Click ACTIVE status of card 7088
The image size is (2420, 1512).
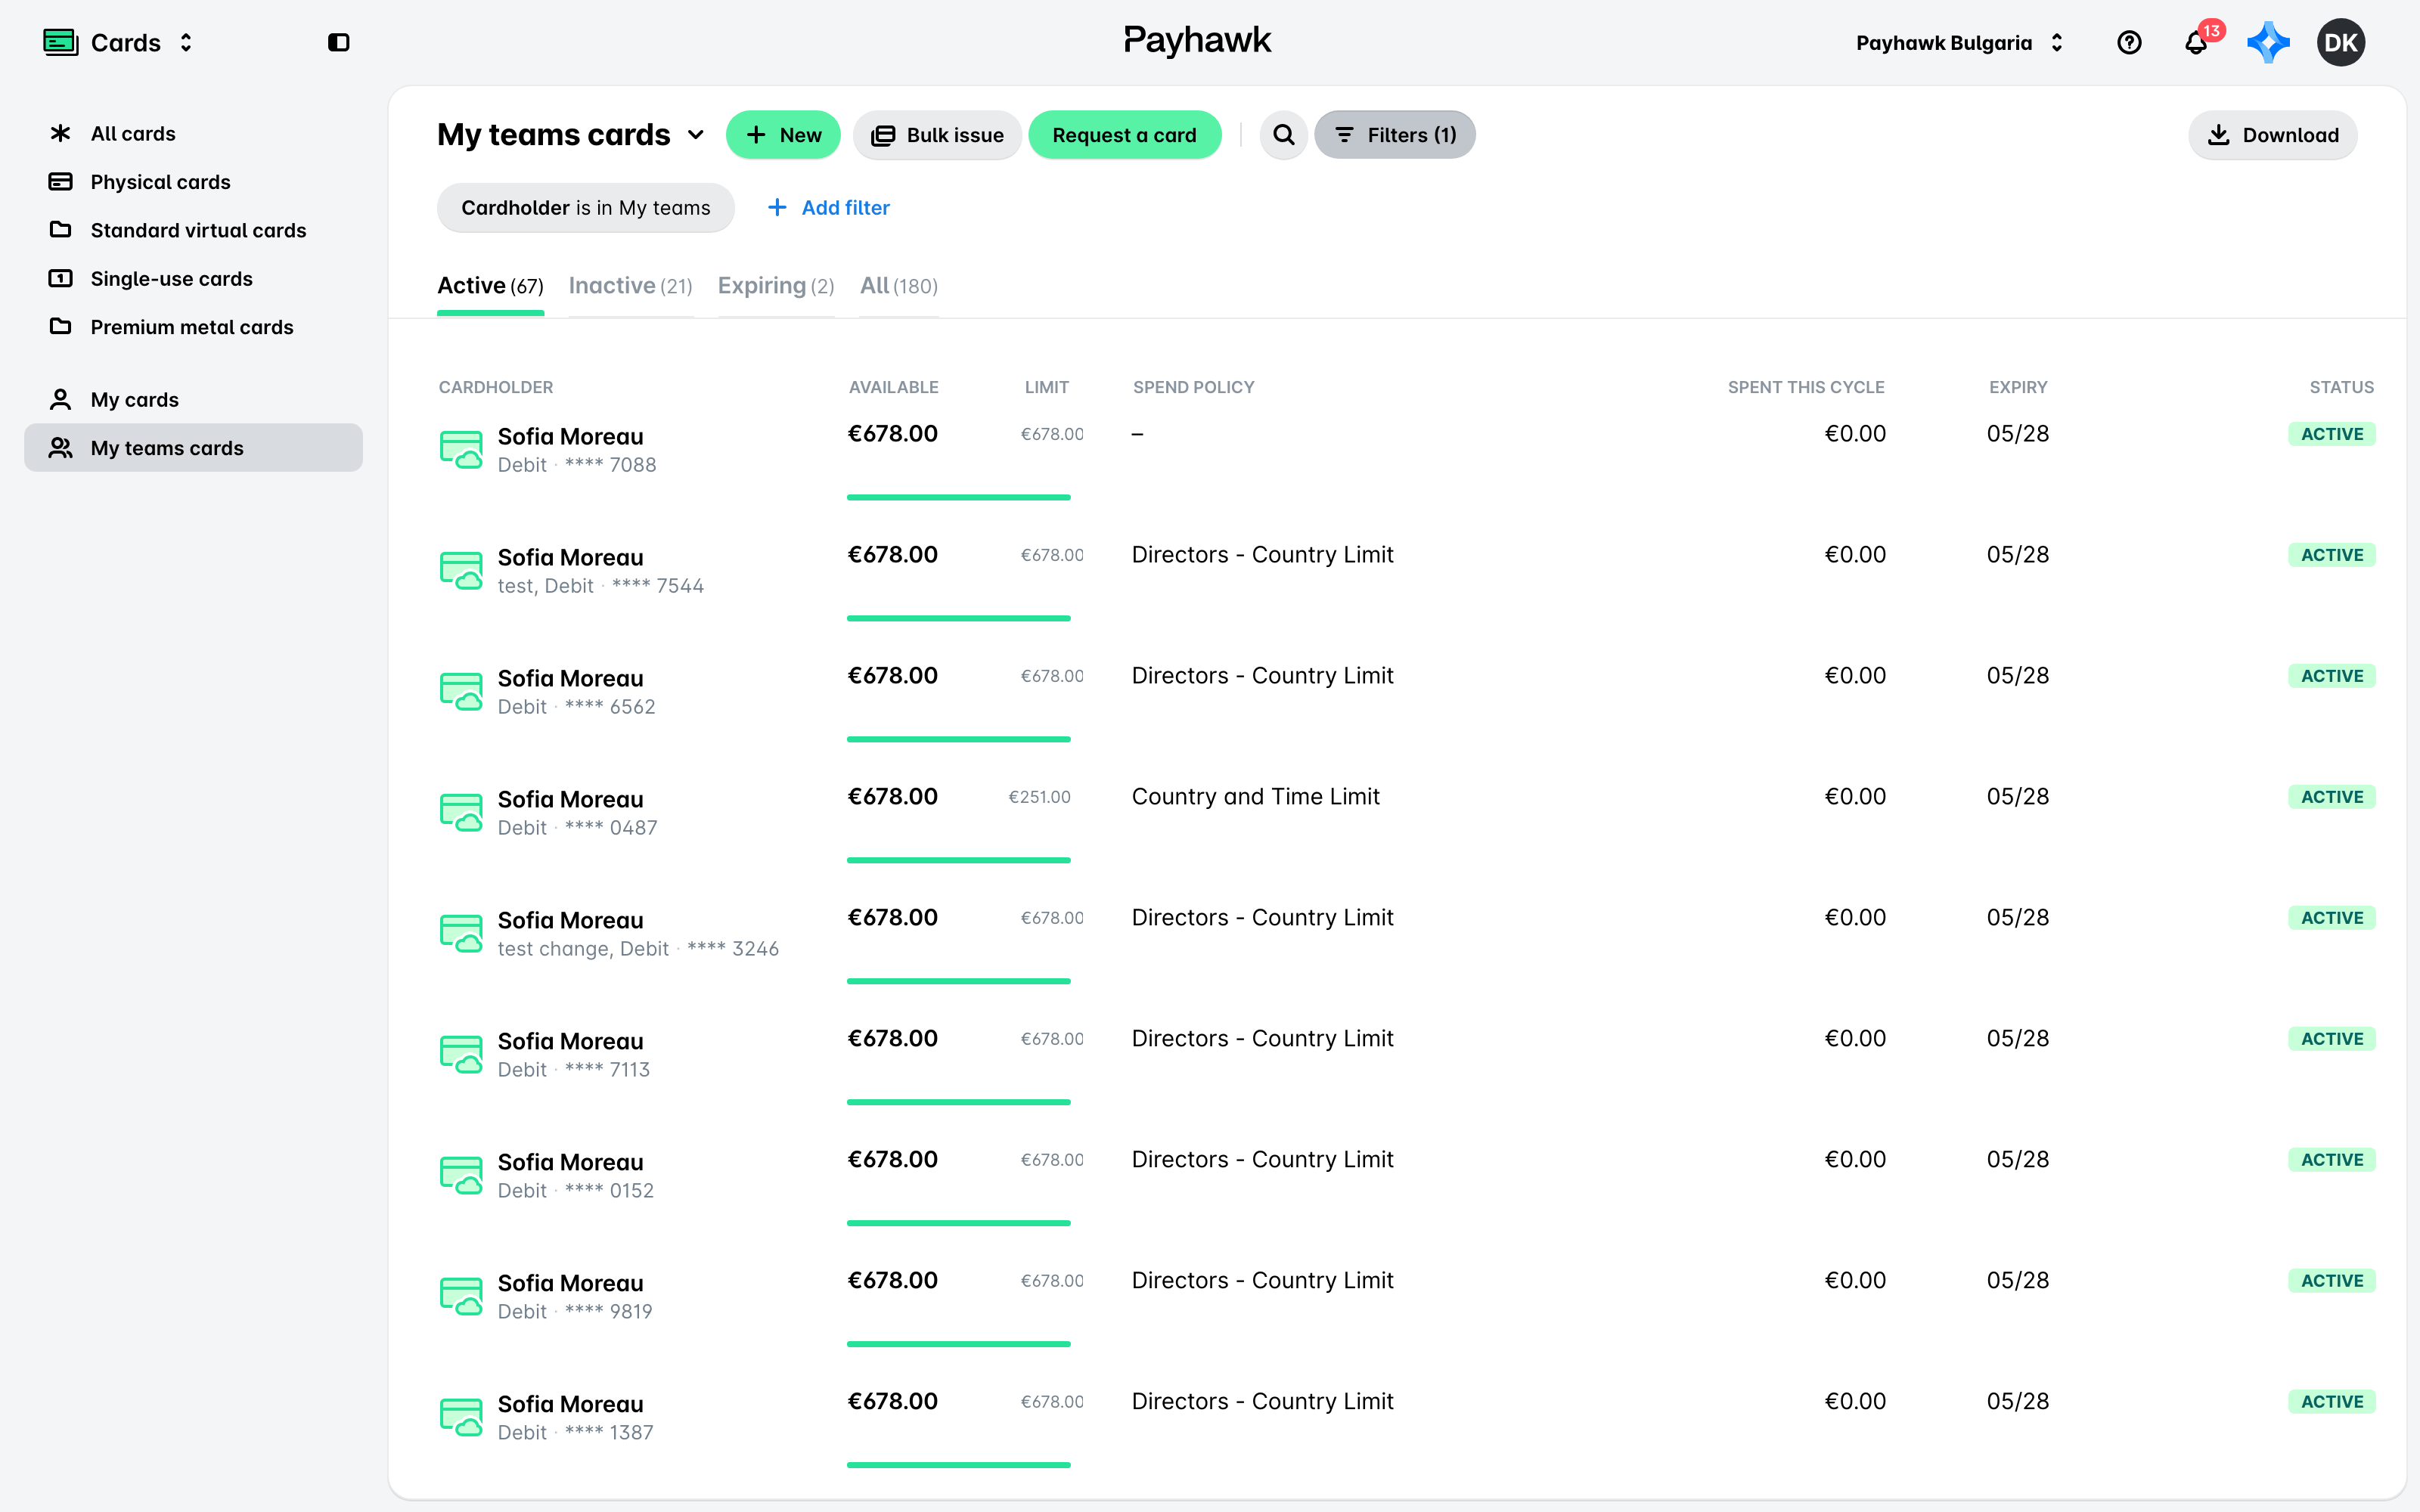pyautogui.click(x=2332, y=434)
